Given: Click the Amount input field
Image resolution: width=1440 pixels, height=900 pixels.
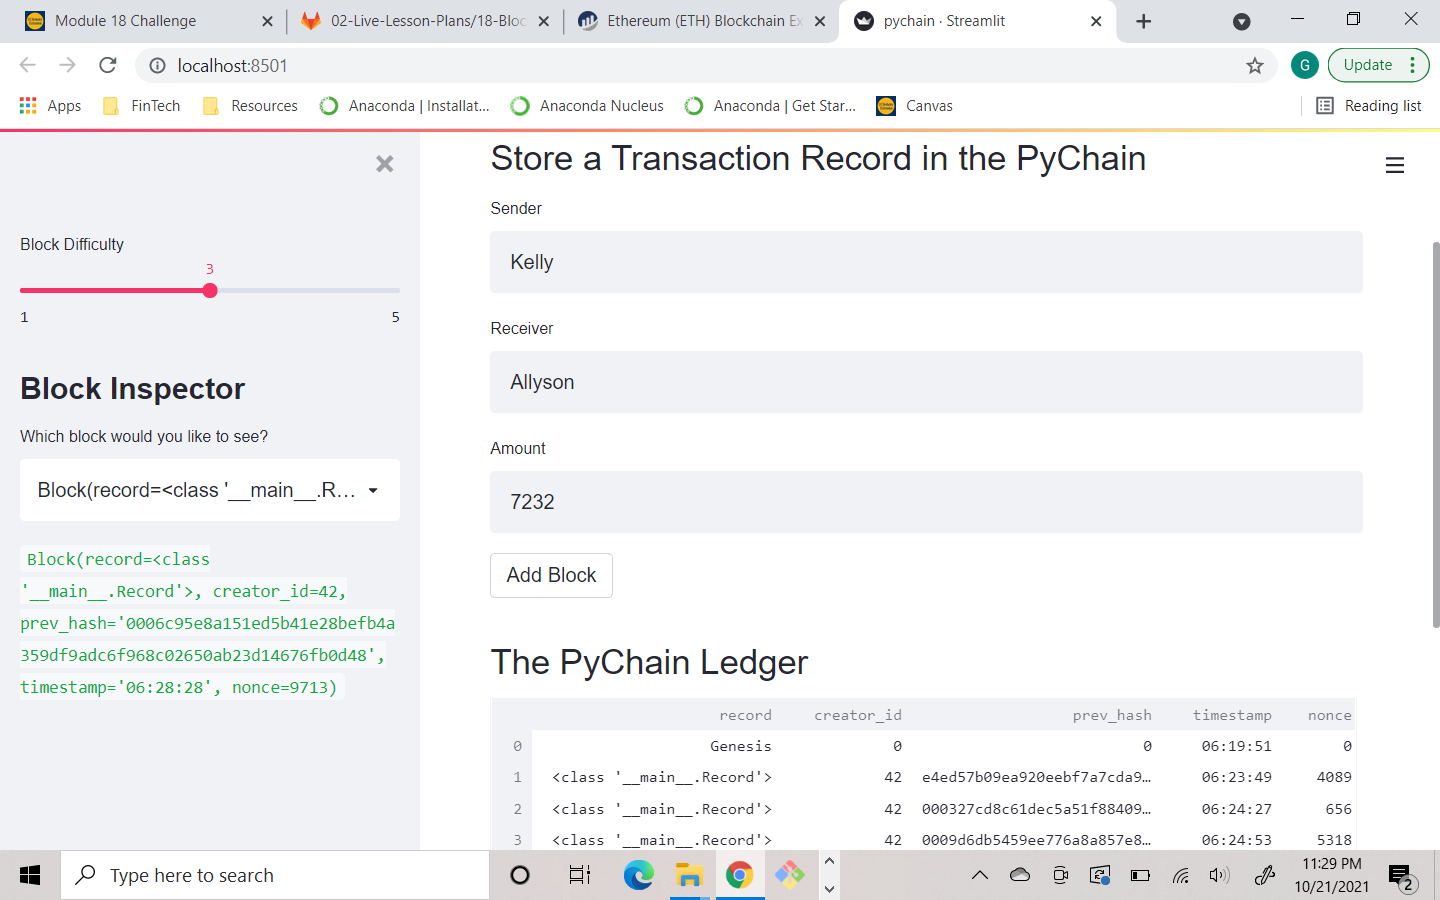Looking at the screenshot, I should coord(926,502).
